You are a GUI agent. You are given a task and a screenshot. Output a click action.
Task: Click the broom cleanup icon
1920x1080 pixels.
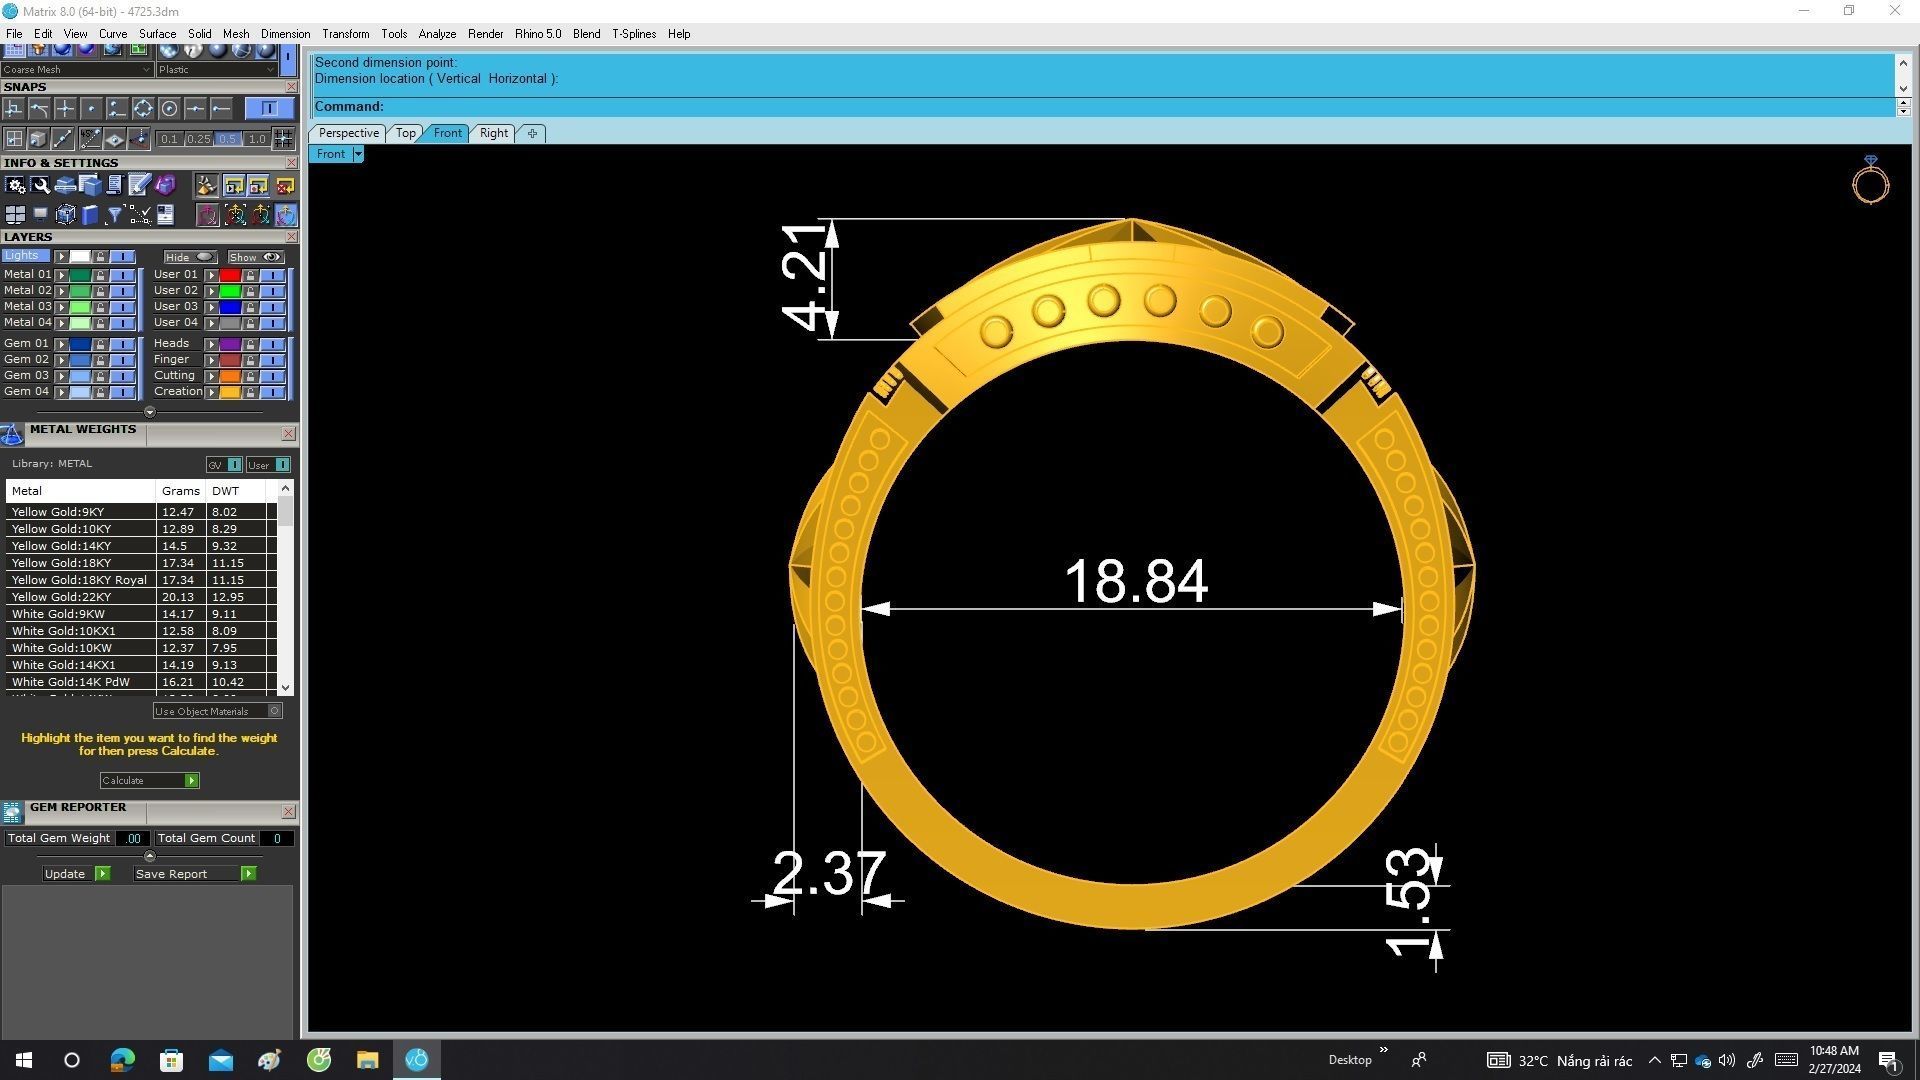coord(207,185)
